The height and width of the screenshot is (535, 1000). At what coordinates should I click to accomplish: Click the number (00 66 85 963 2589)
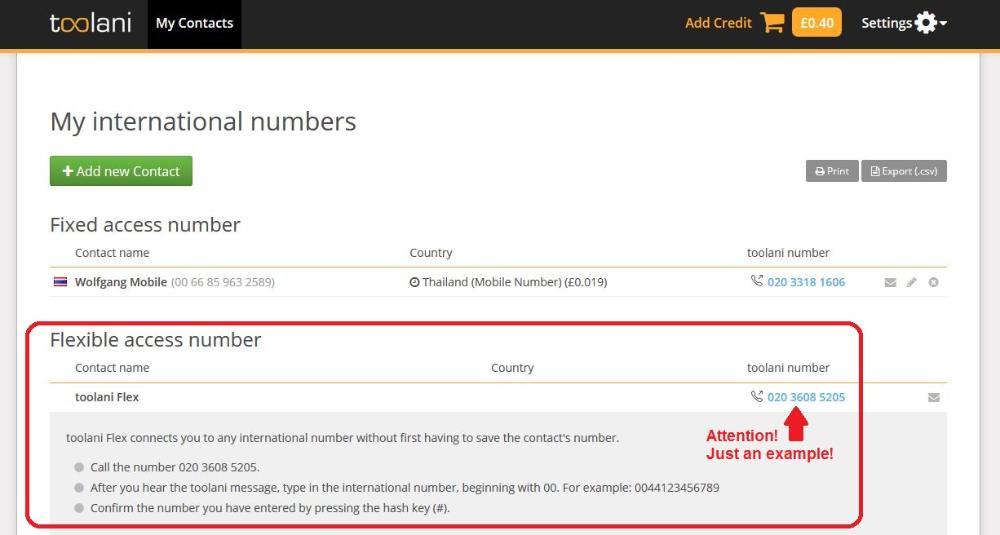[223, 282]
